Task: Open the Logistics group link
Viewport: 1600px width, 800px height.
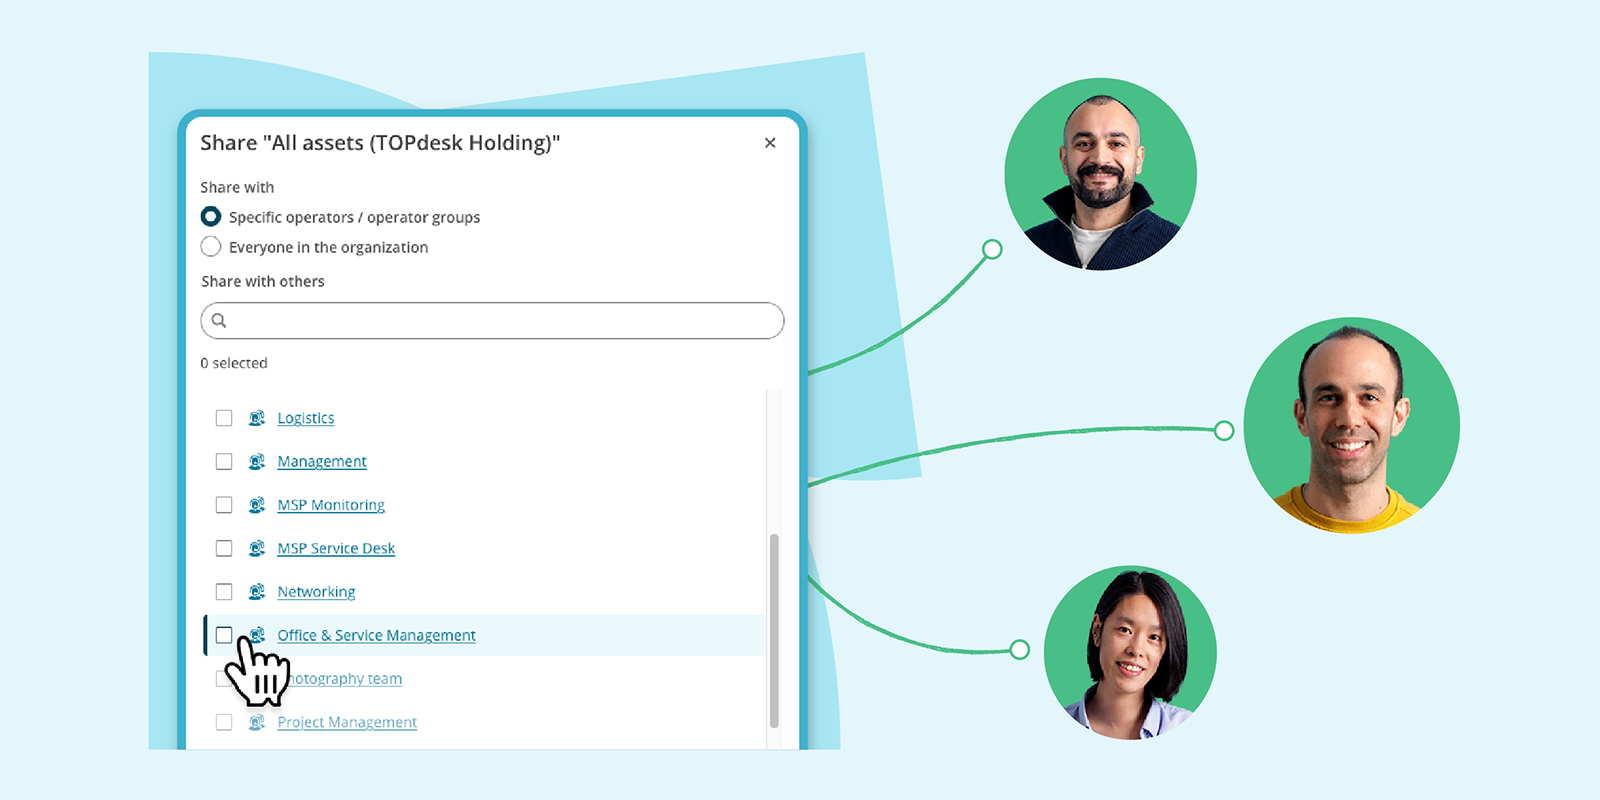Action: click(x=306, y=418)
